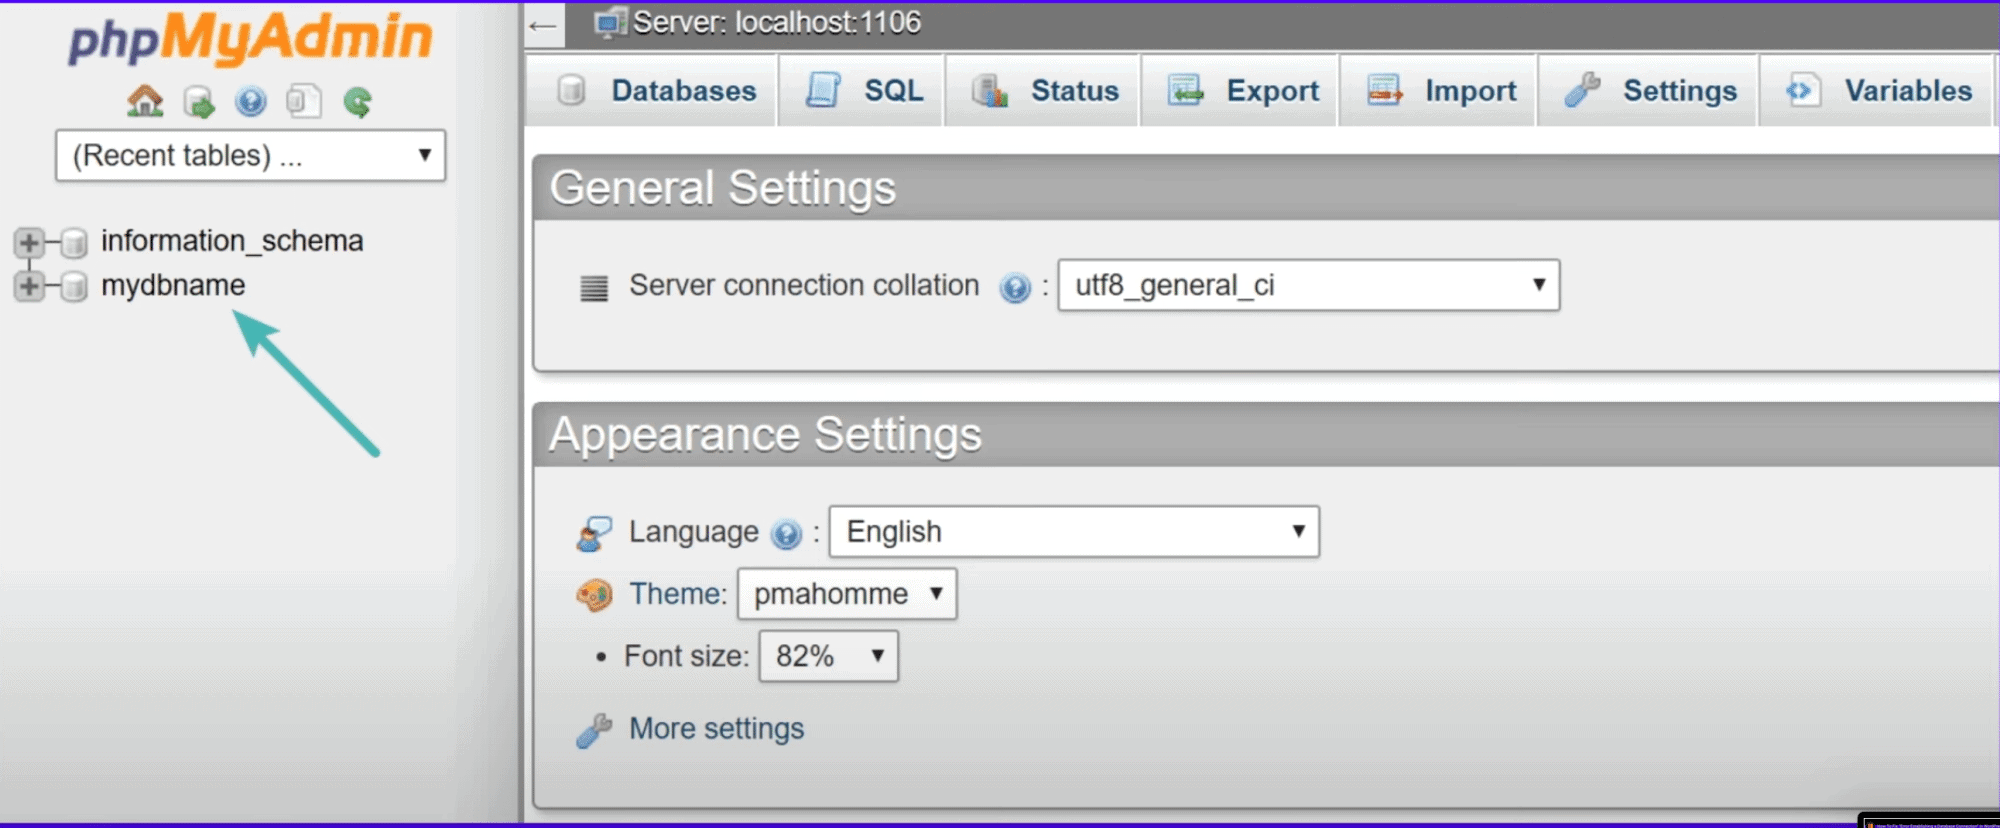2000x828 pixels.
Task: Expand the mydbname database node
Action: coord(28,286)
